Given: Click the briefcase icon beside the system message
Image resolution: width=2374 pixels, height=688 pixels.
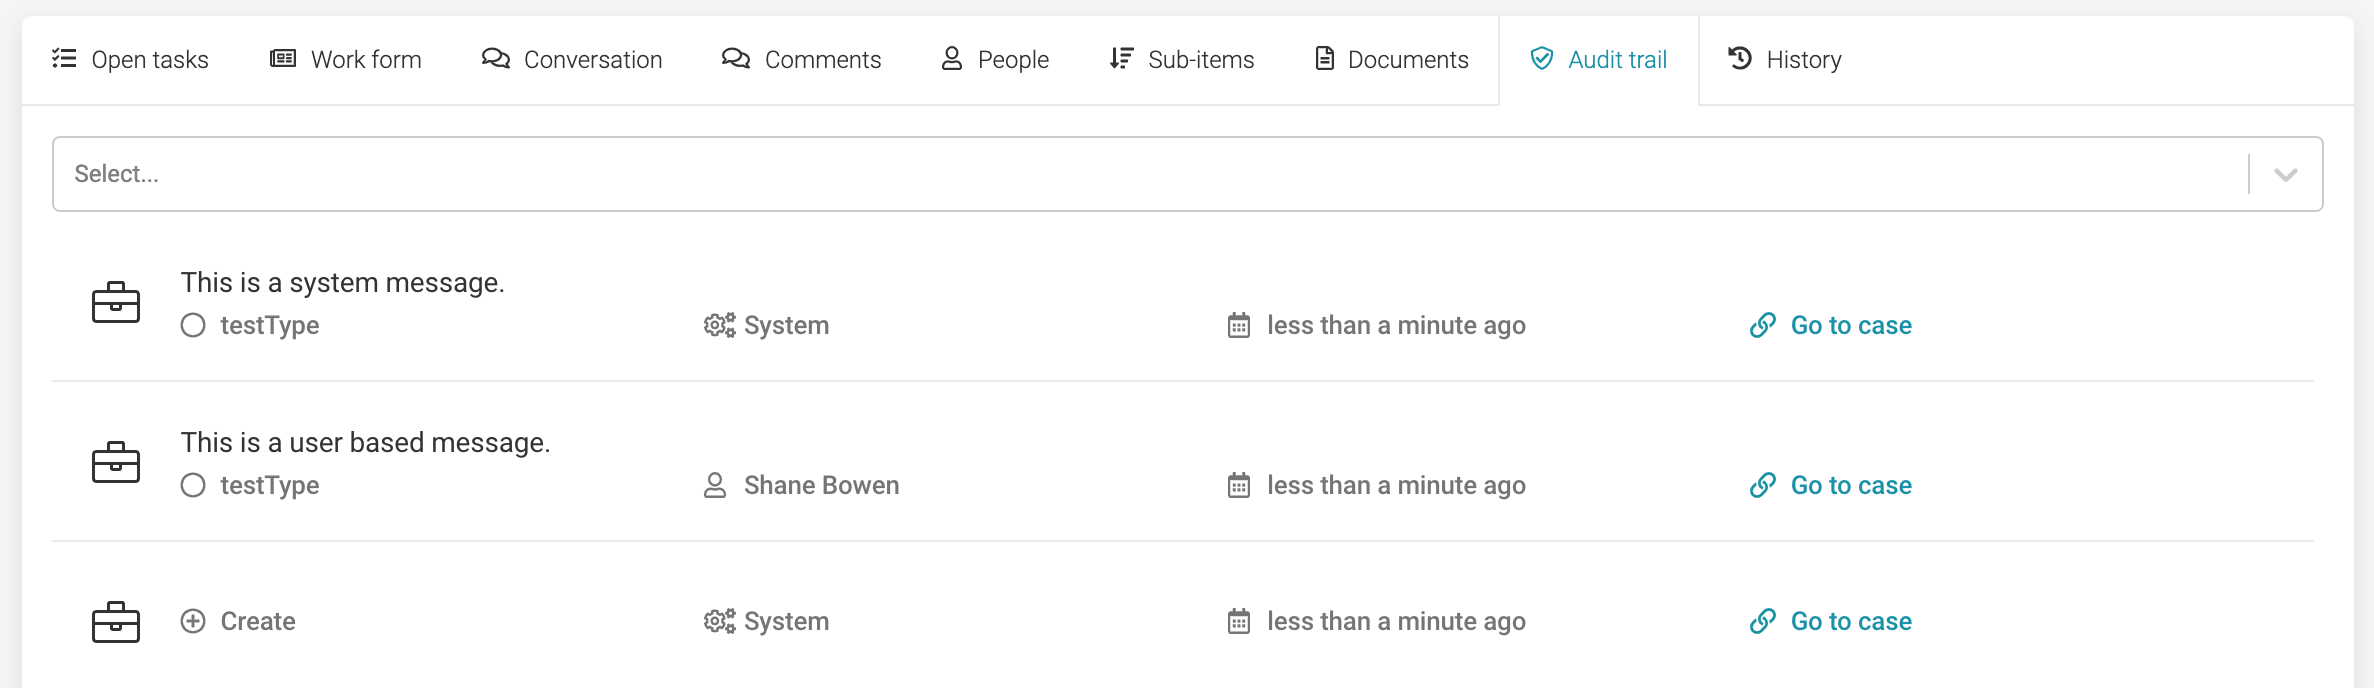Looking at the screenshot, I should (116, 302).
